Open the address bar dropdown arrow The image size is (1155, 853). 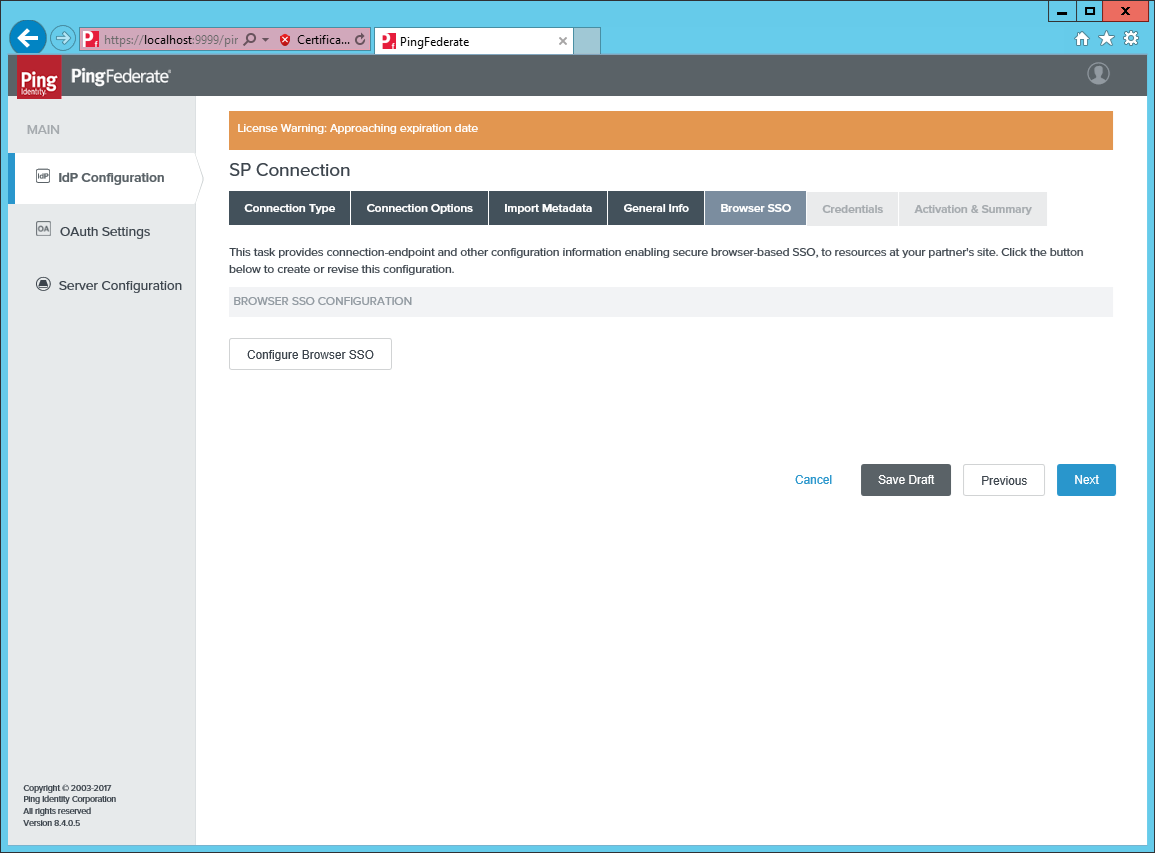pyautogui.click(x=266, y=40)
